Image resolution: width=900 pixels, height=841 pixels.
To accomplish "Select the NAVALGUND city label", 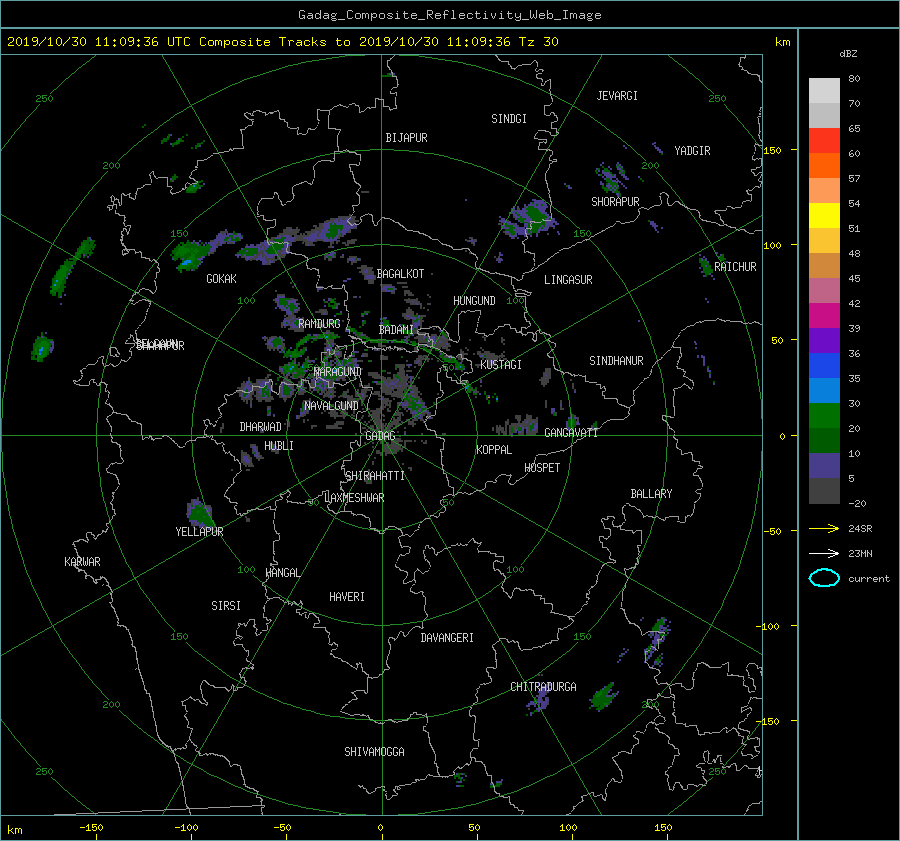I will [331, 406].
